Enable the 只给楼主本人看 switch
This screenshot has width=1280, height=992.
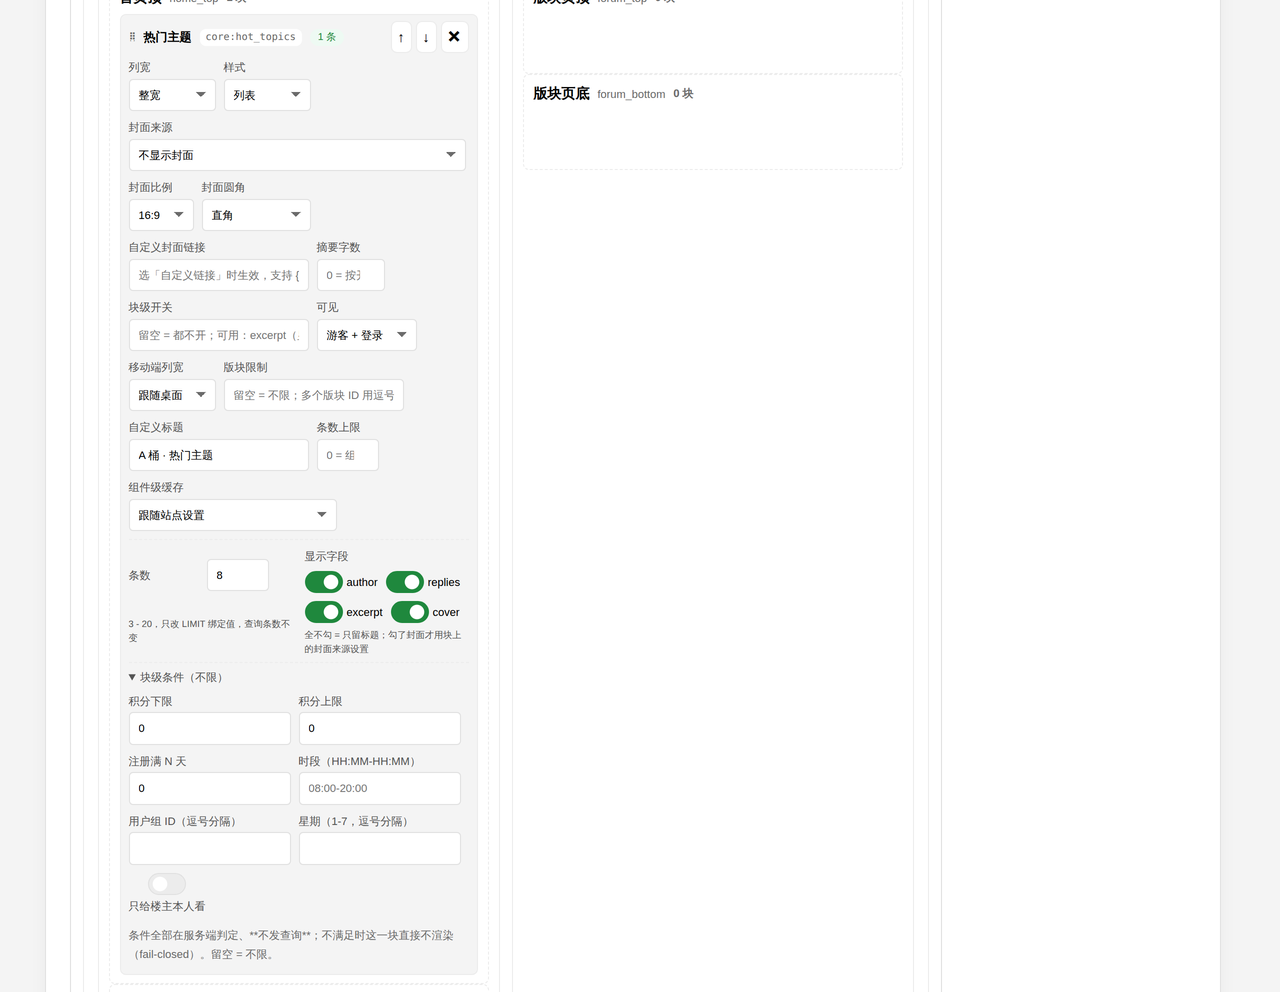pos(167,884)
